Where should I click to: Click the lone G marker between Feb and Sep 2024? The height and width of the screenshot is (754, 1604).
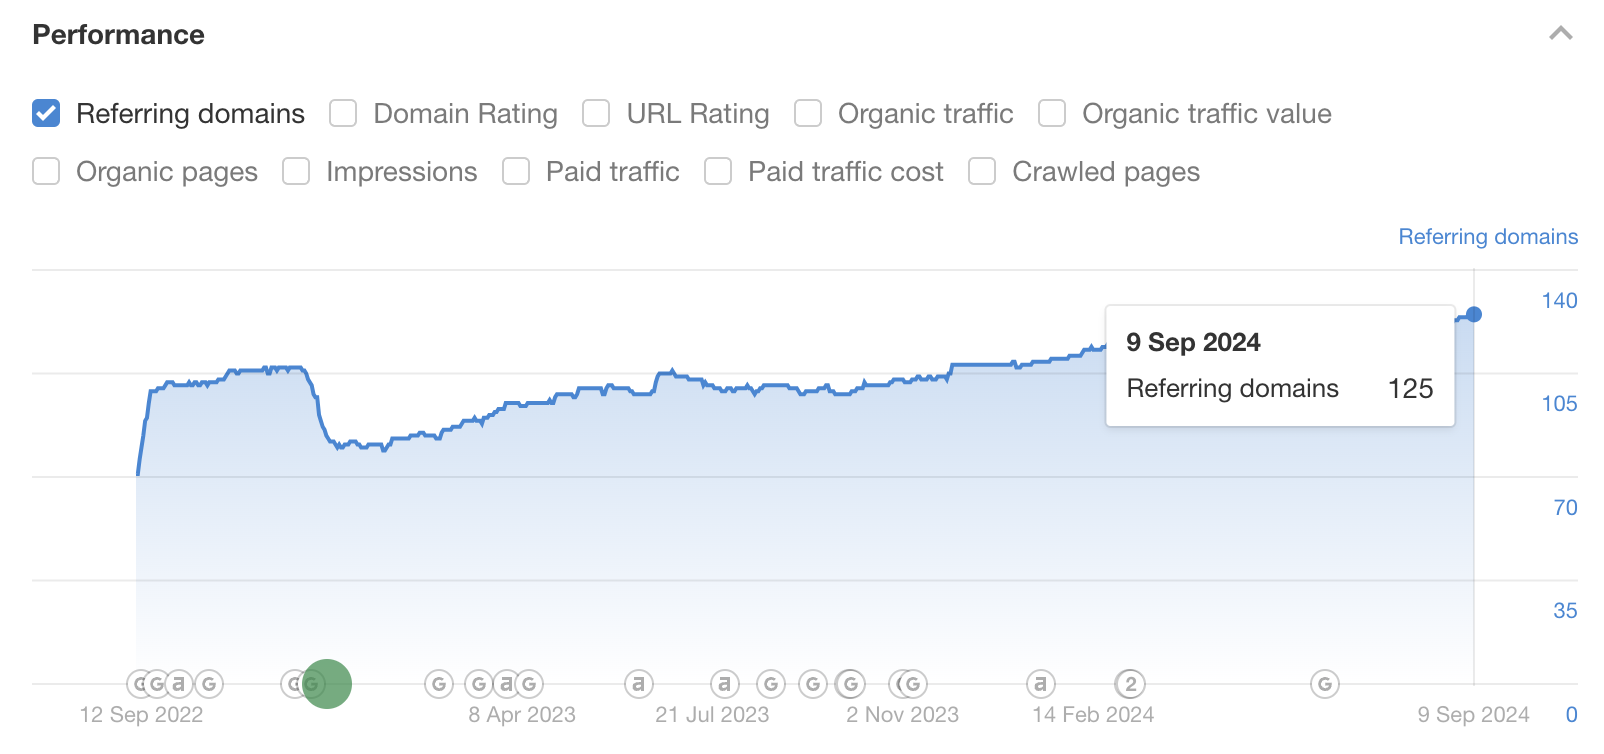[x=1325, y=684]
